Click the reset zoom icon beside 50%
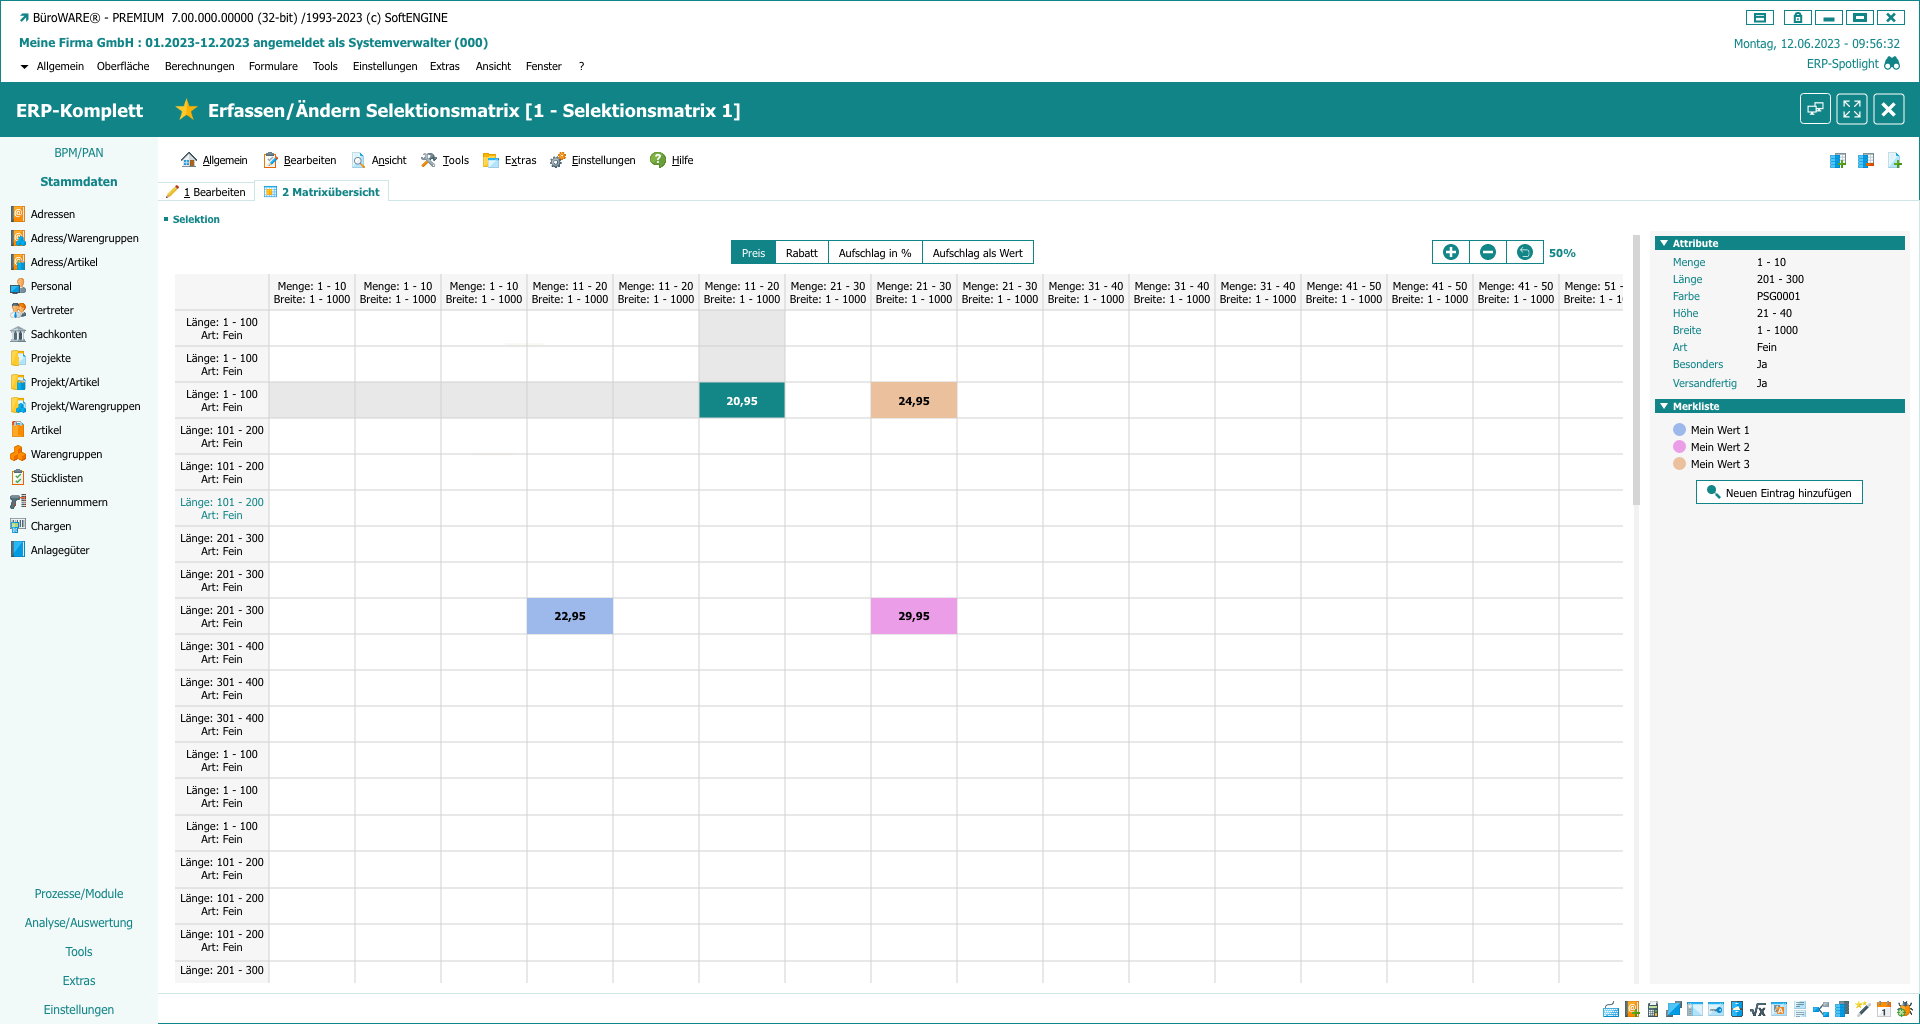This screenshot has width=1920, height=1024. tap(1524, 252)
